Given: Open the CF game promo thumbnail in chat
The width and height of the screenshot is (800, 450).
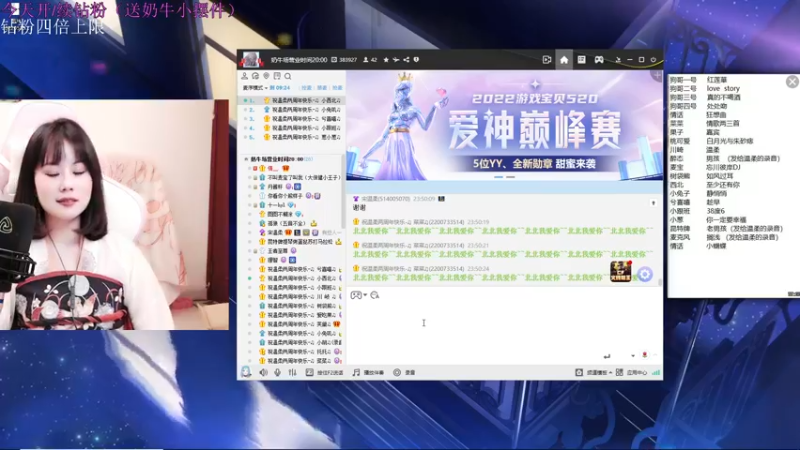Looking at the screenshot, I should [x=620, y=271].
